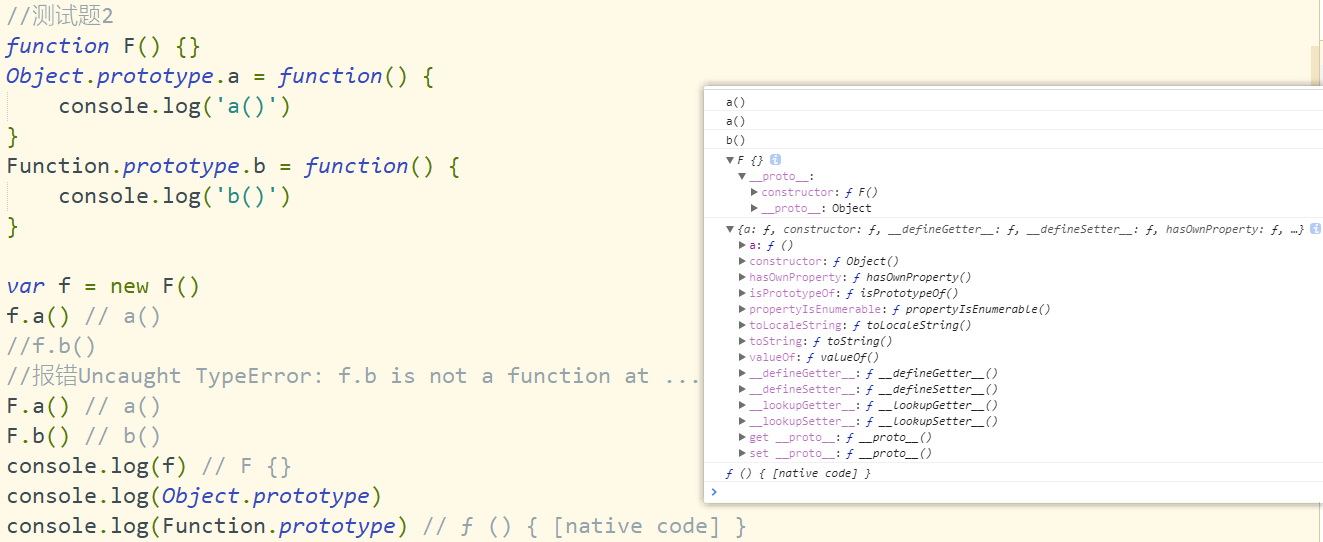
Task: Click console.log('a()') code line
Action: click(175, 106)
